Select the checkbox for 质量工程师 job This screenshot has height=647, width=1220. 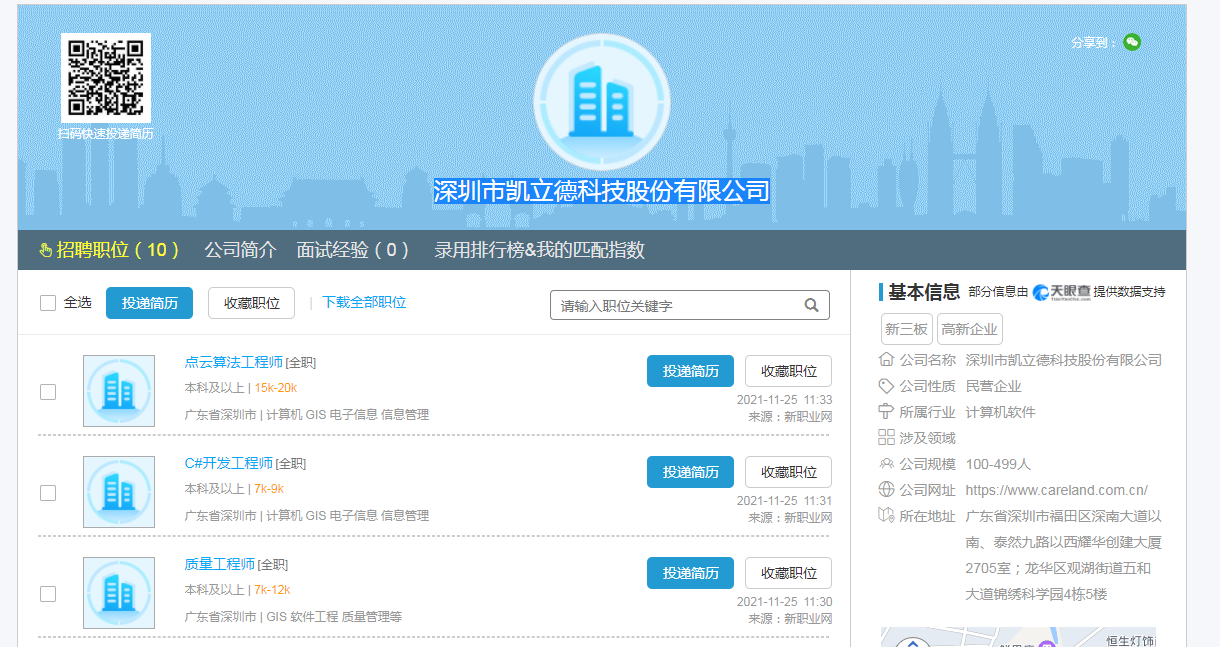point(48,594)
